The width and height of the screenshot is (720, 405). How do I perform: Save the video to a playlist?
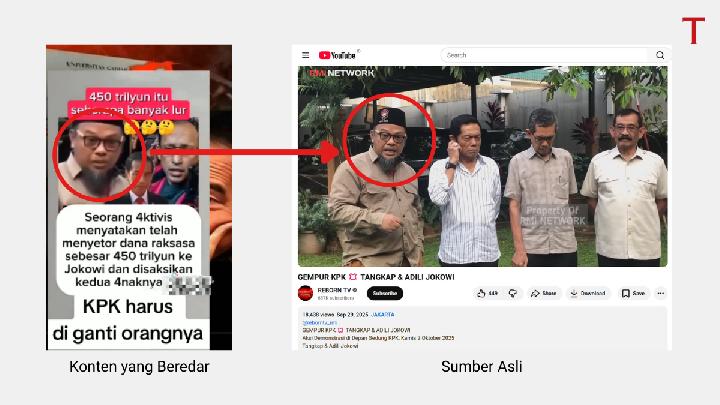(633, 293)
